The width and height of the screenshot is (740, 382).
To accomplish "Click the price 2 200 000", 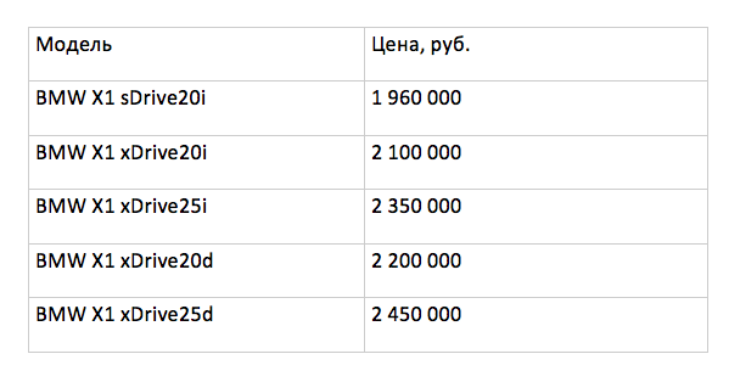I will [416, 261].
